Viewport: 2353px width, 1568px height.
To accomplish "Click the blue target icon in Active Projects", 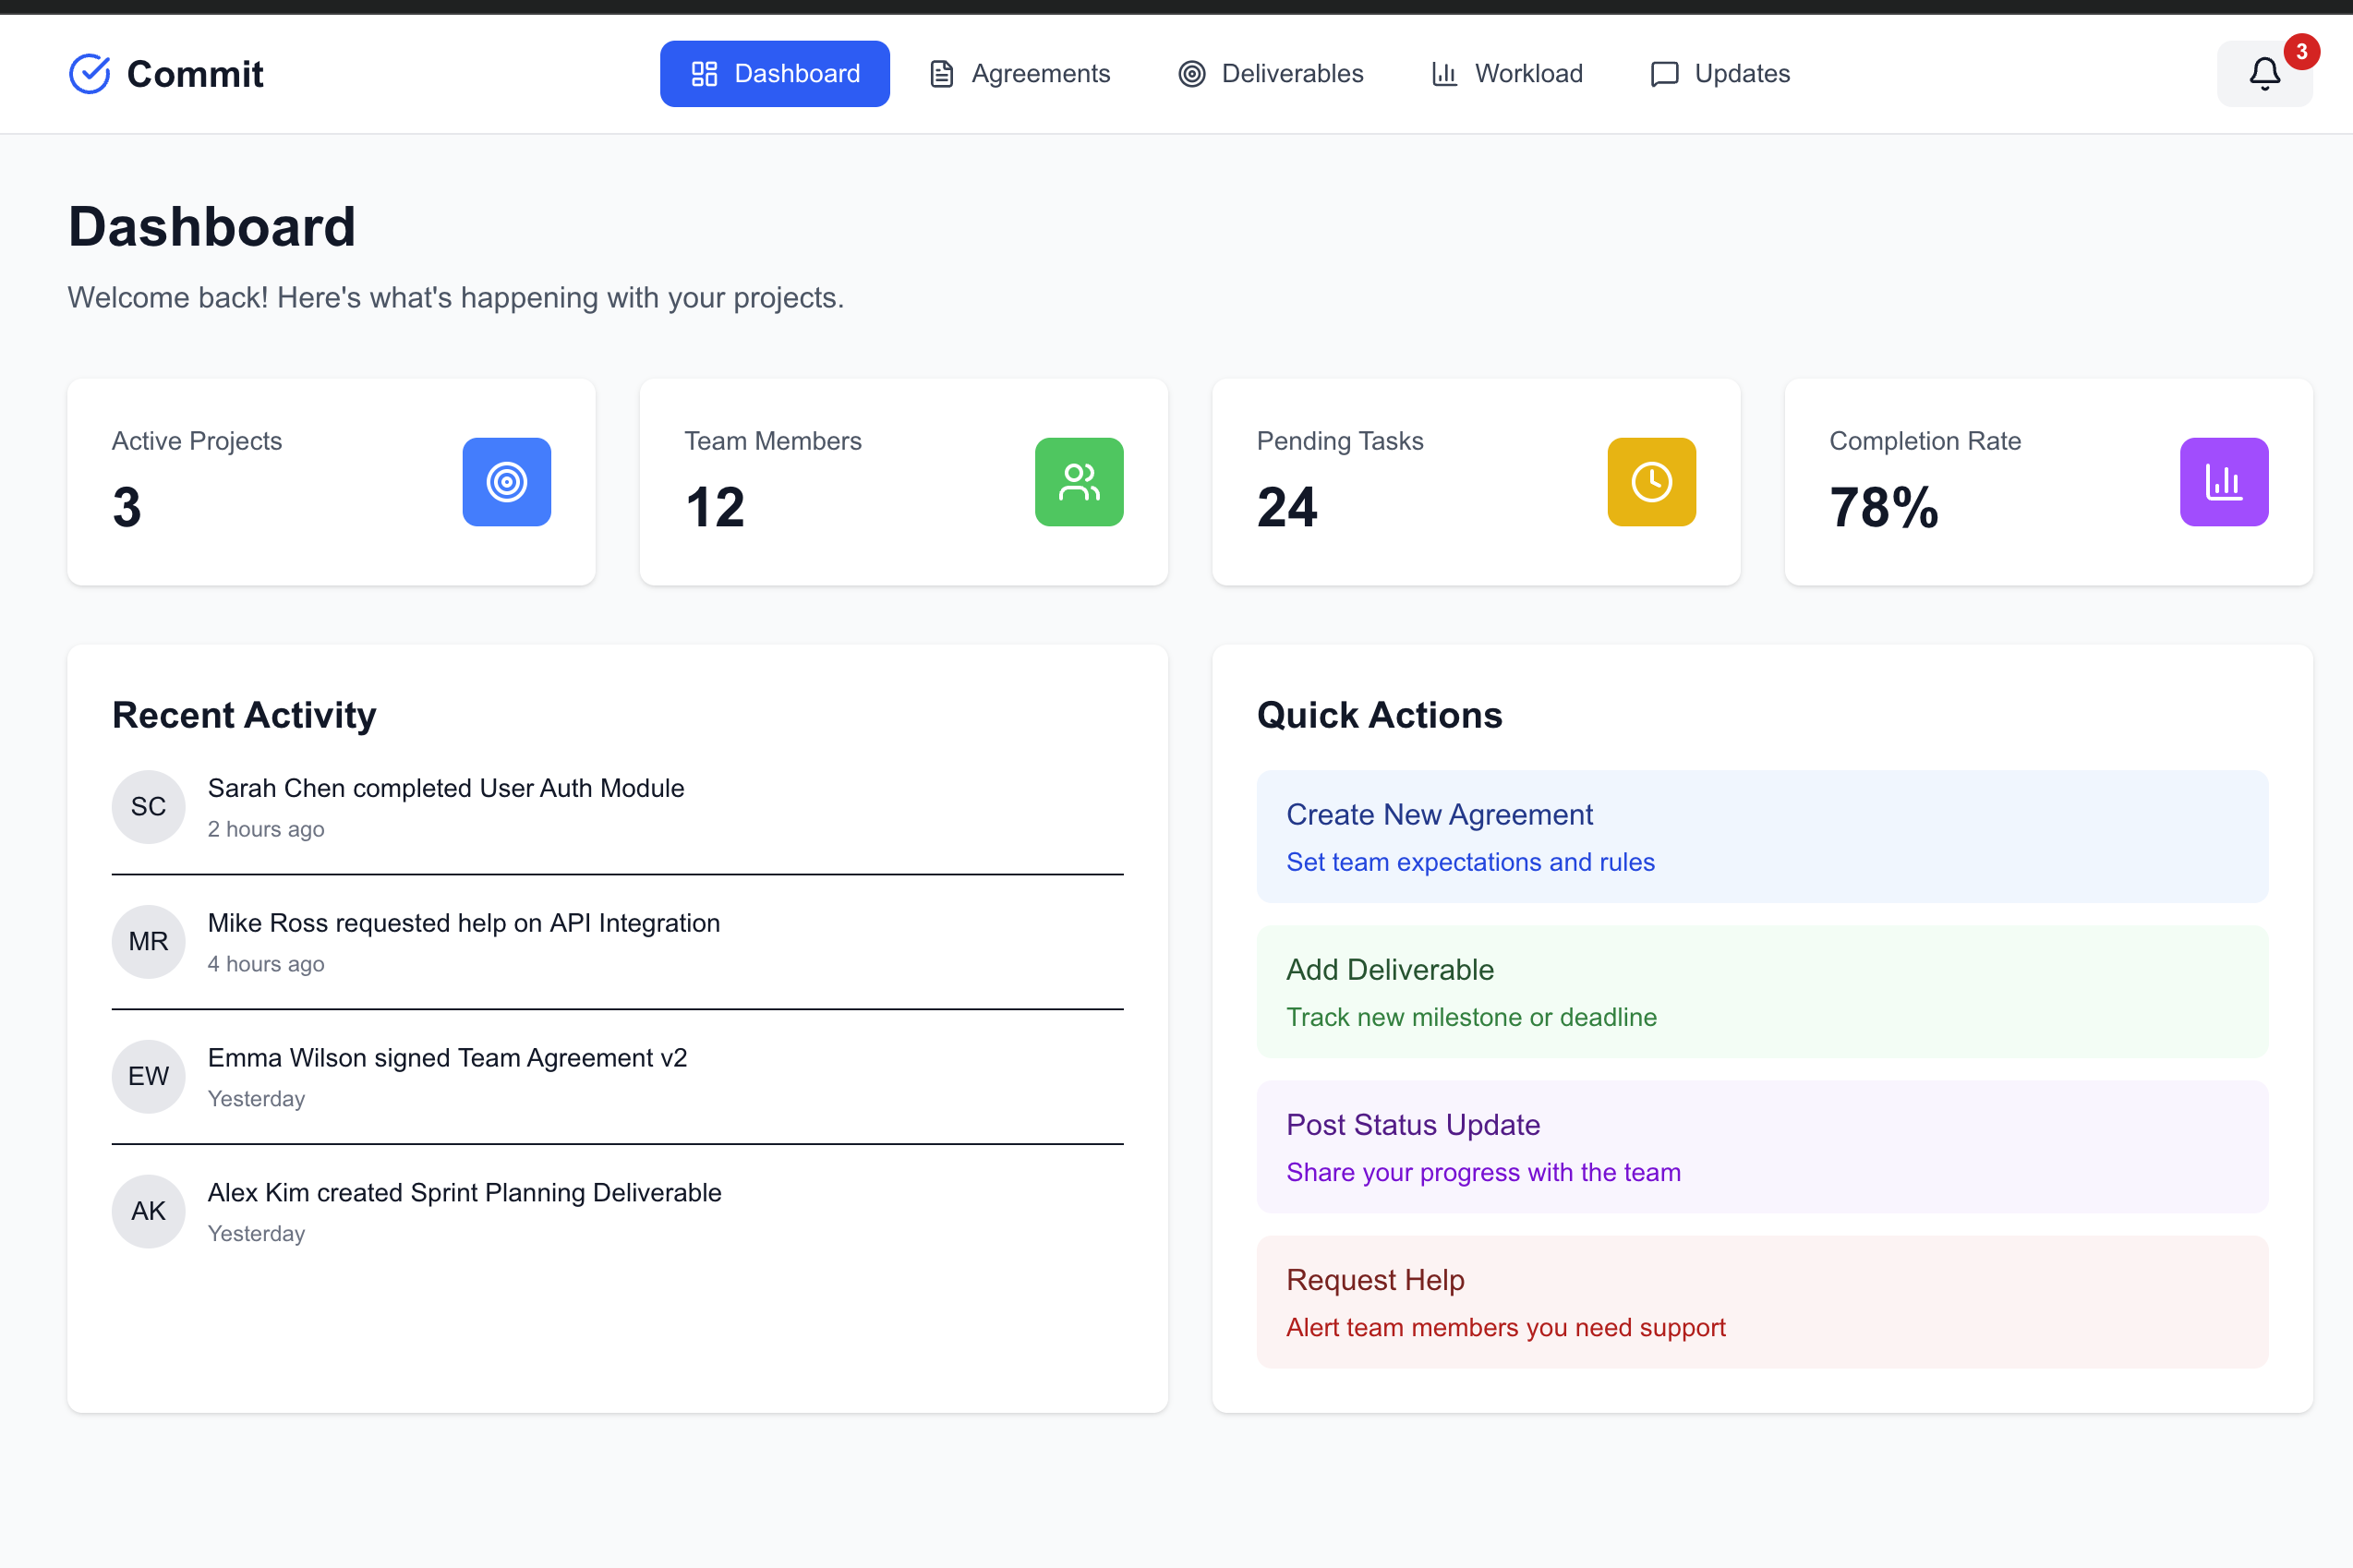I will tap(506, 482).
